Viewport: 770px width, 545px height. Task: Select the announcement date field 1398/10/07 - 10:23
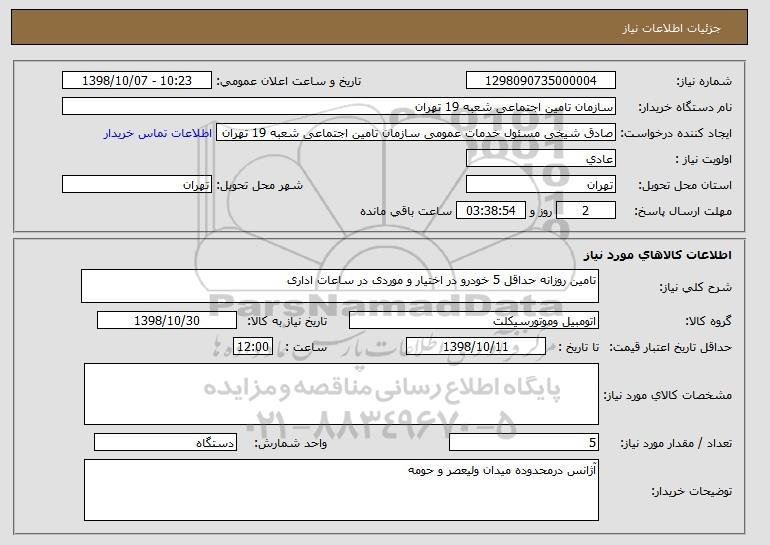137,81
